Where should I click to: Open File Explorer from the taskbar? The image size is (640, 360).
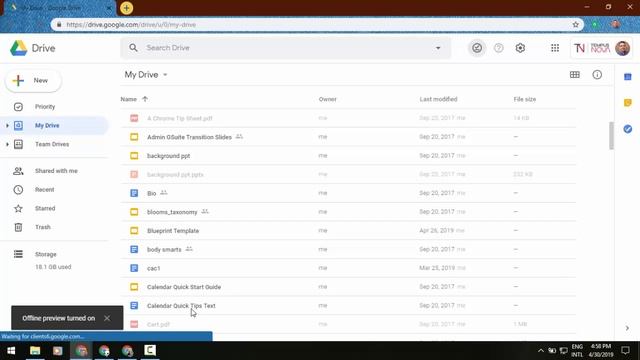pos(35,351)
